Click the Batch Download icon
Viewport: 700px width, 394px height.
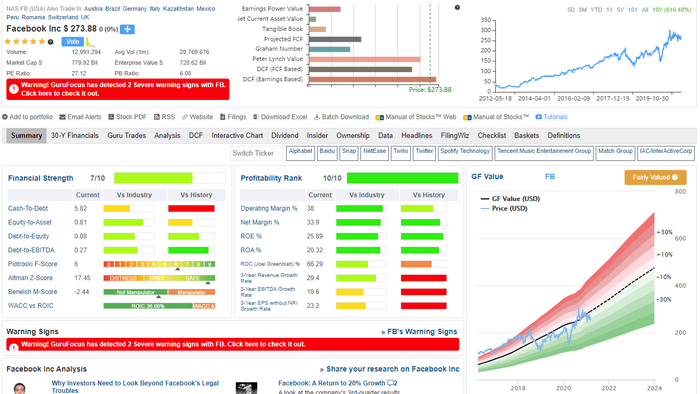(317, 117)
